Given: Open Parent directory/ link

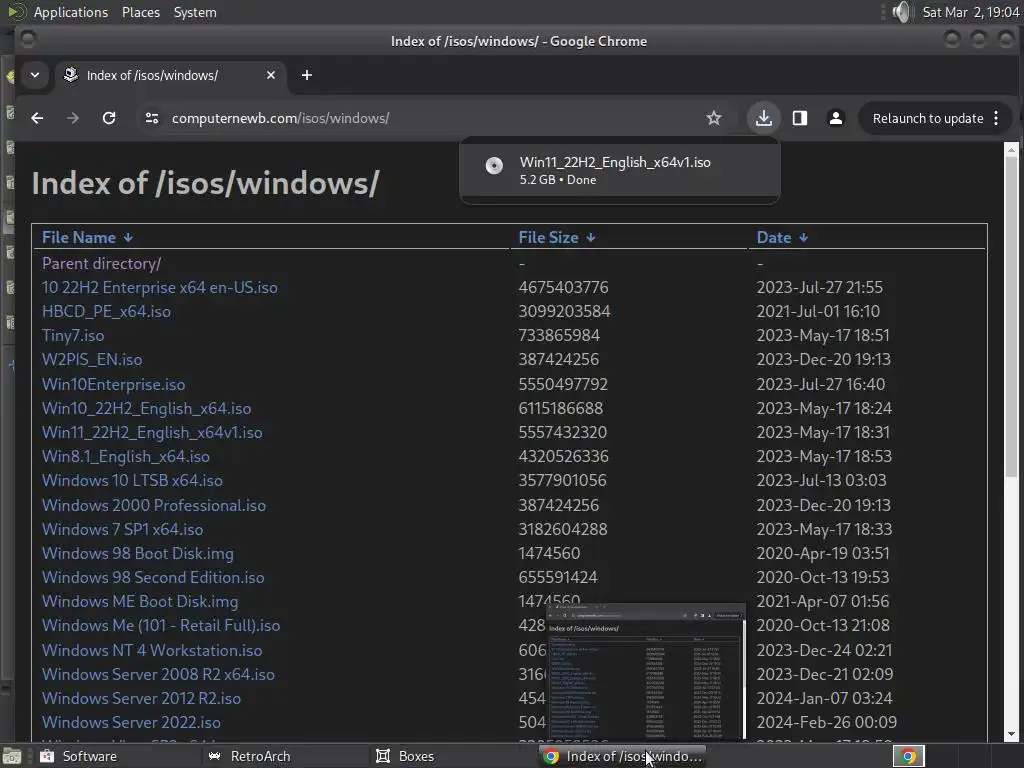Looking at the screenshot, I should pos(101,263).
